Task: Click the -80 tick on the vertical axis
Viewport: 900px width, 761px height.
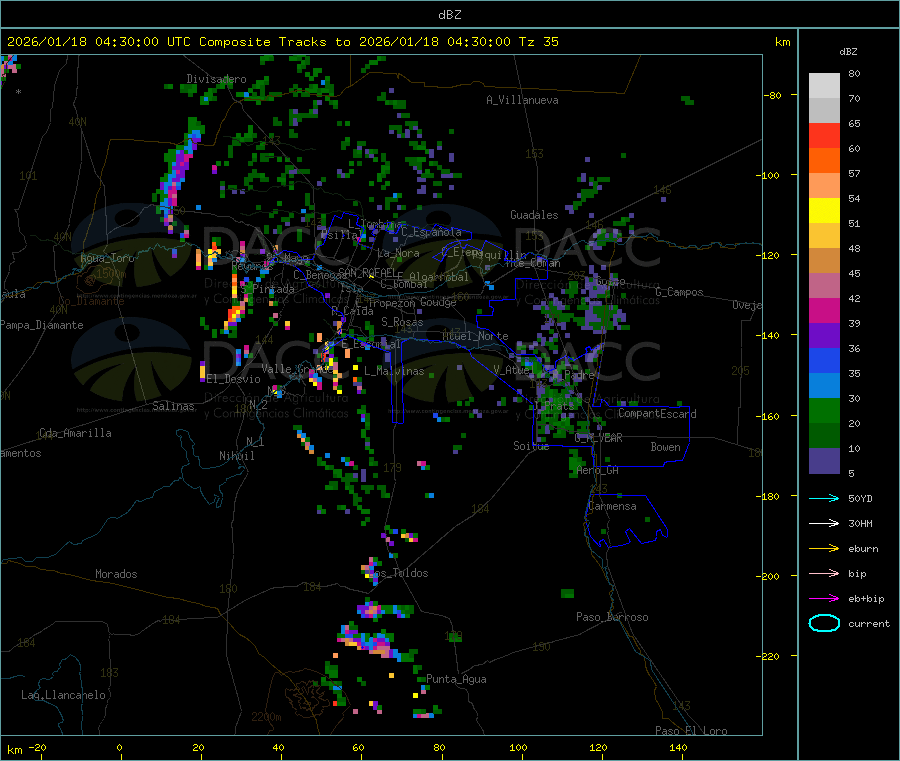Action: [773, 95]
